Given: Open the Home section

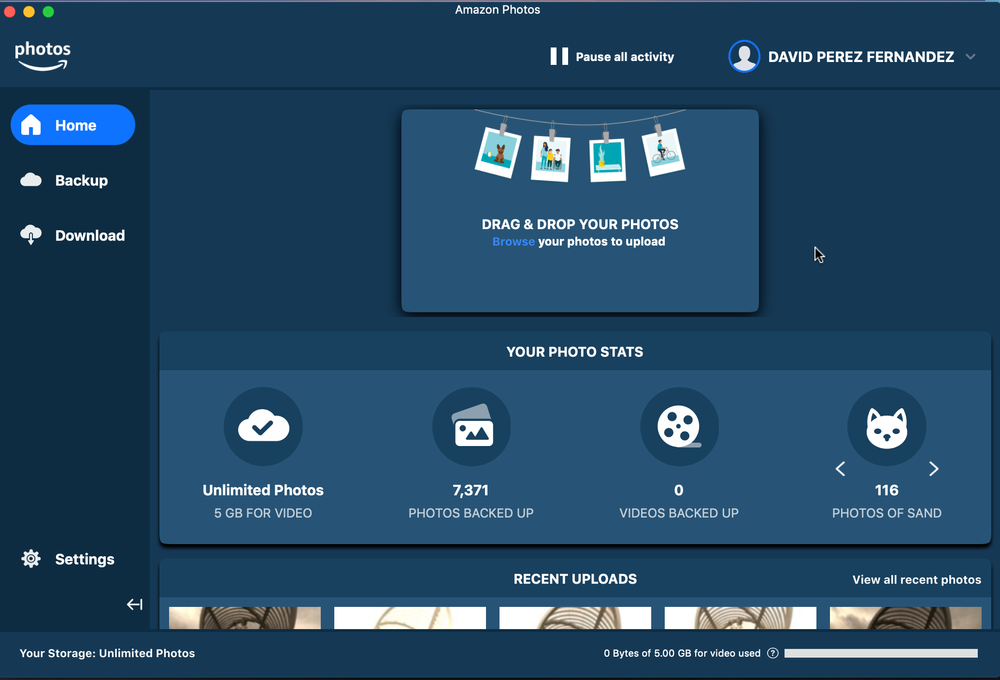Looking at the screenshot, I should [73, 125].
